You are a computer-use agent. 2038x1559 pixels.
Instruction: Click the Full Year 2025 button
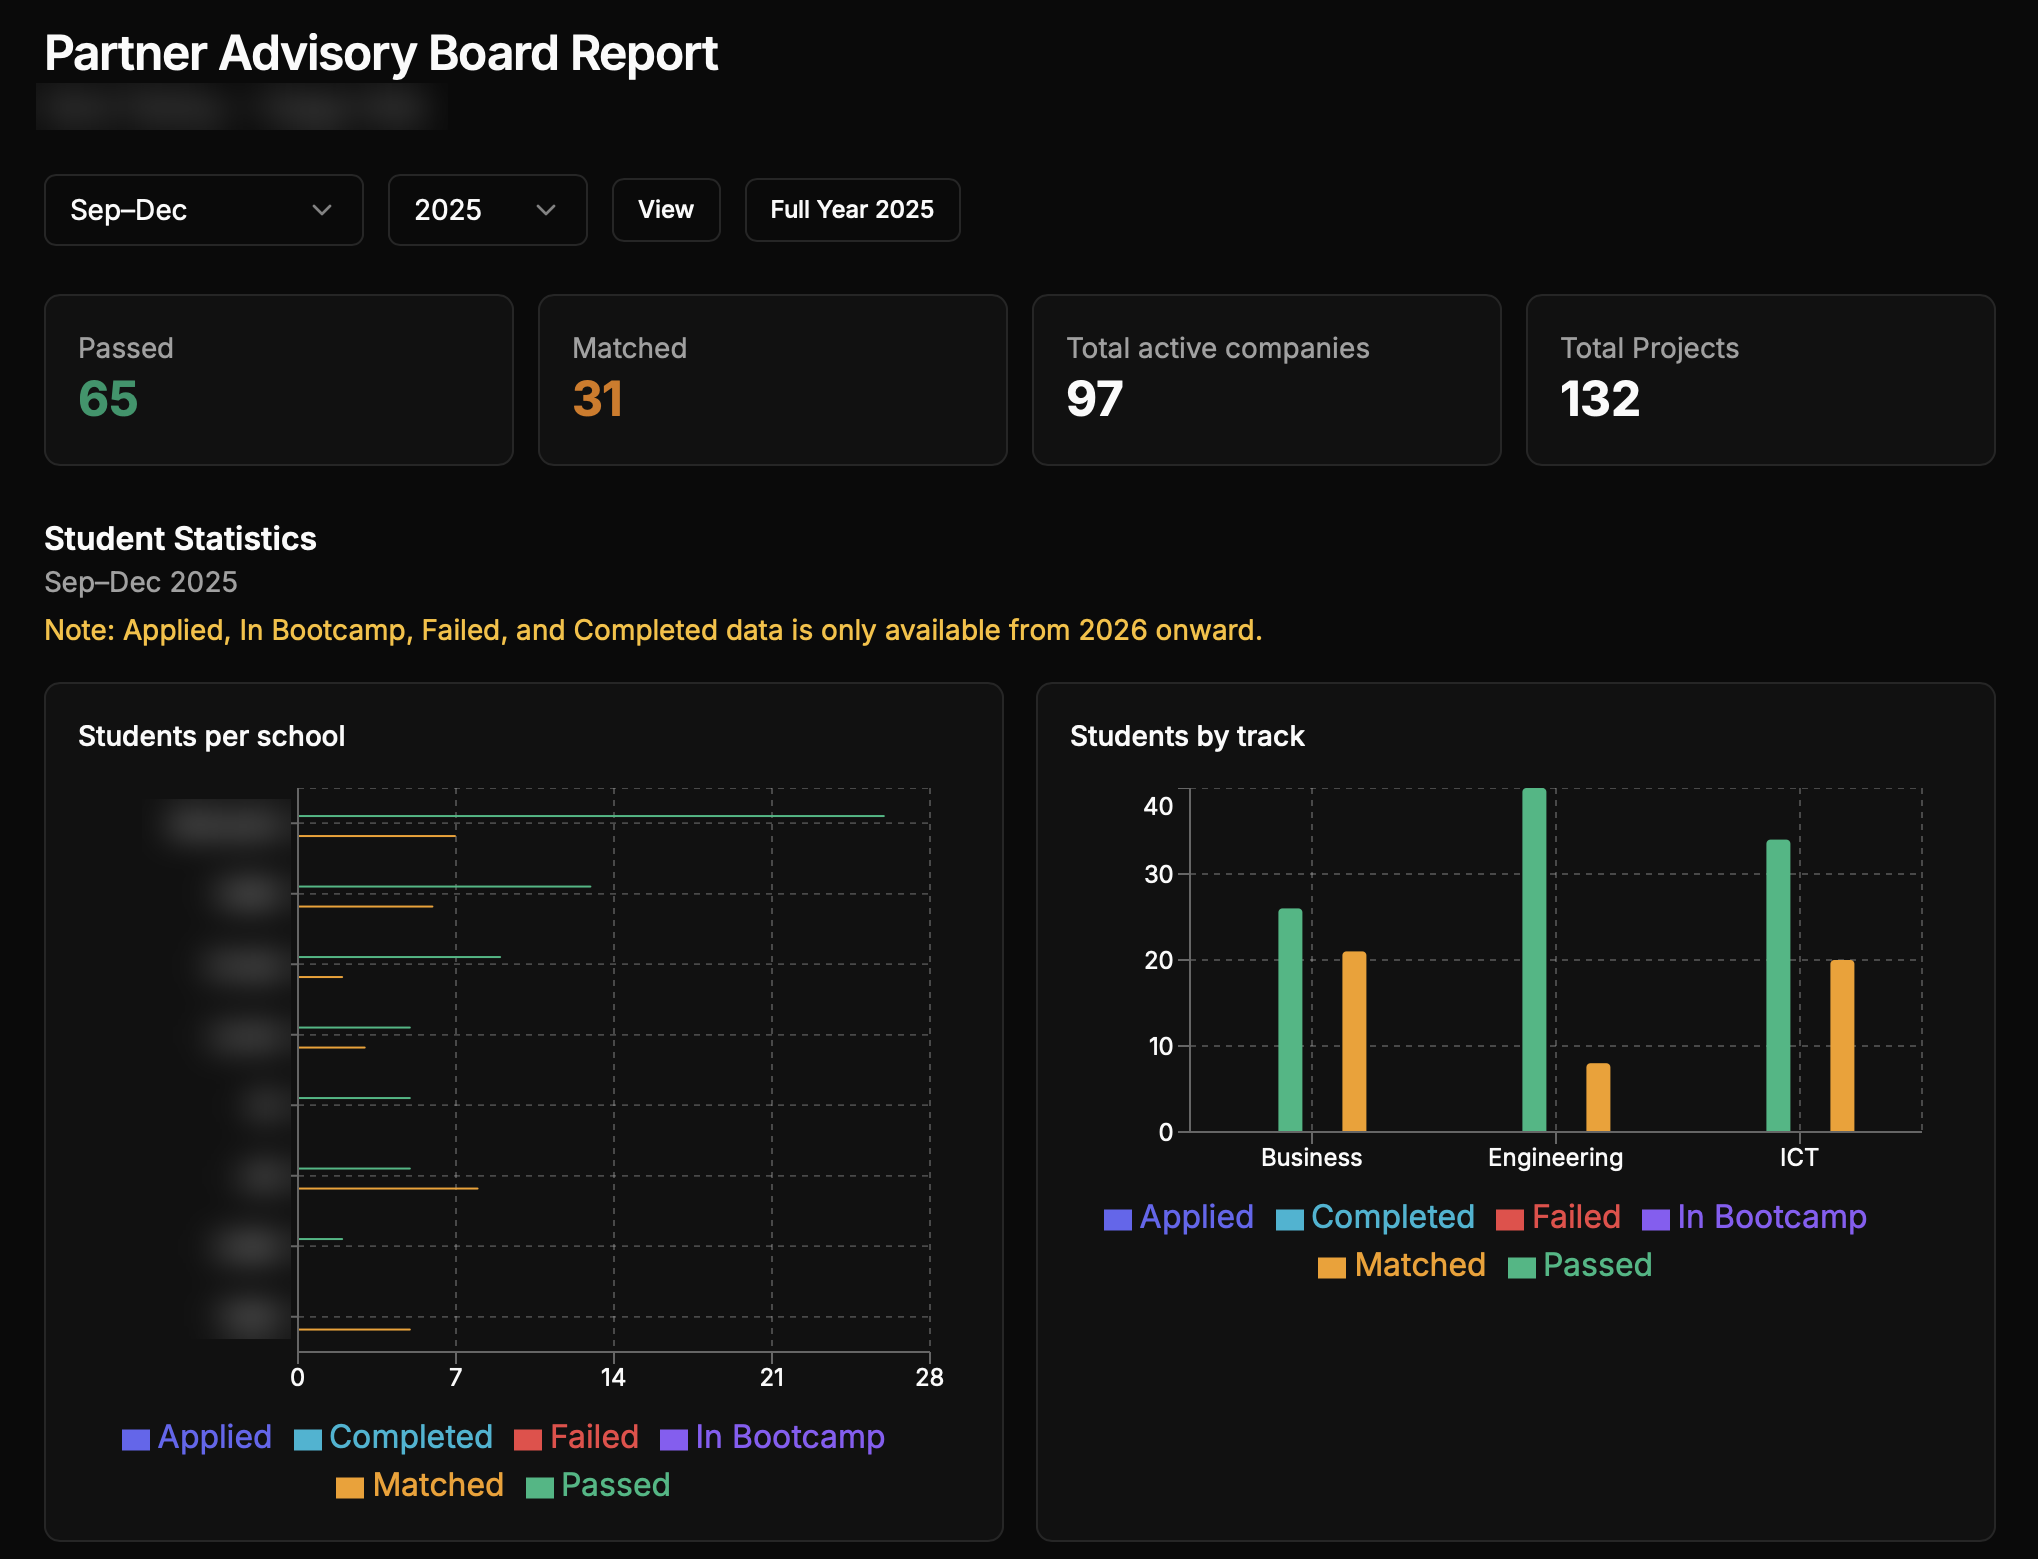pyautogui.click(x=852, y=210)
